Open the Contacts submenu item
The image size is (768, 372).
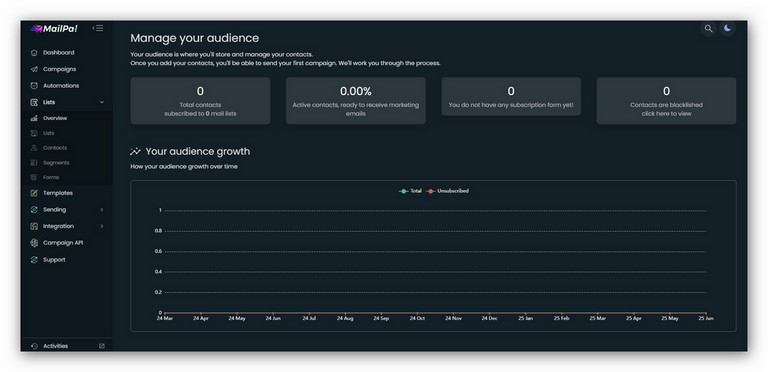pyautogui.click(x=55, y=148)
